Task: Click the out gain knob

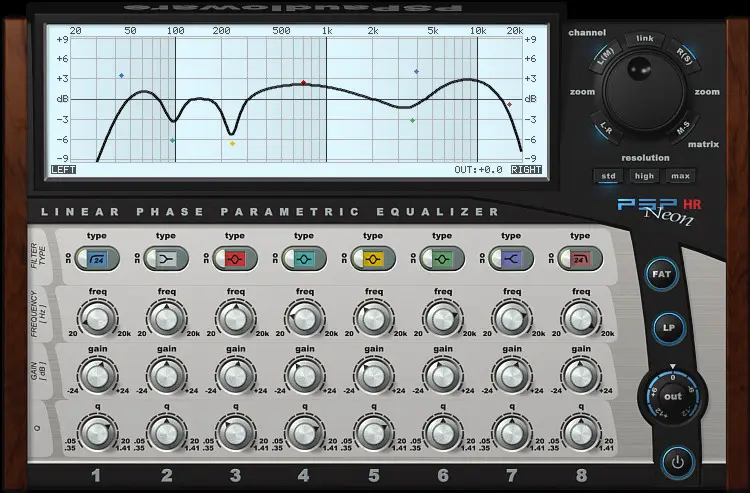Action: tap(673, 396)
